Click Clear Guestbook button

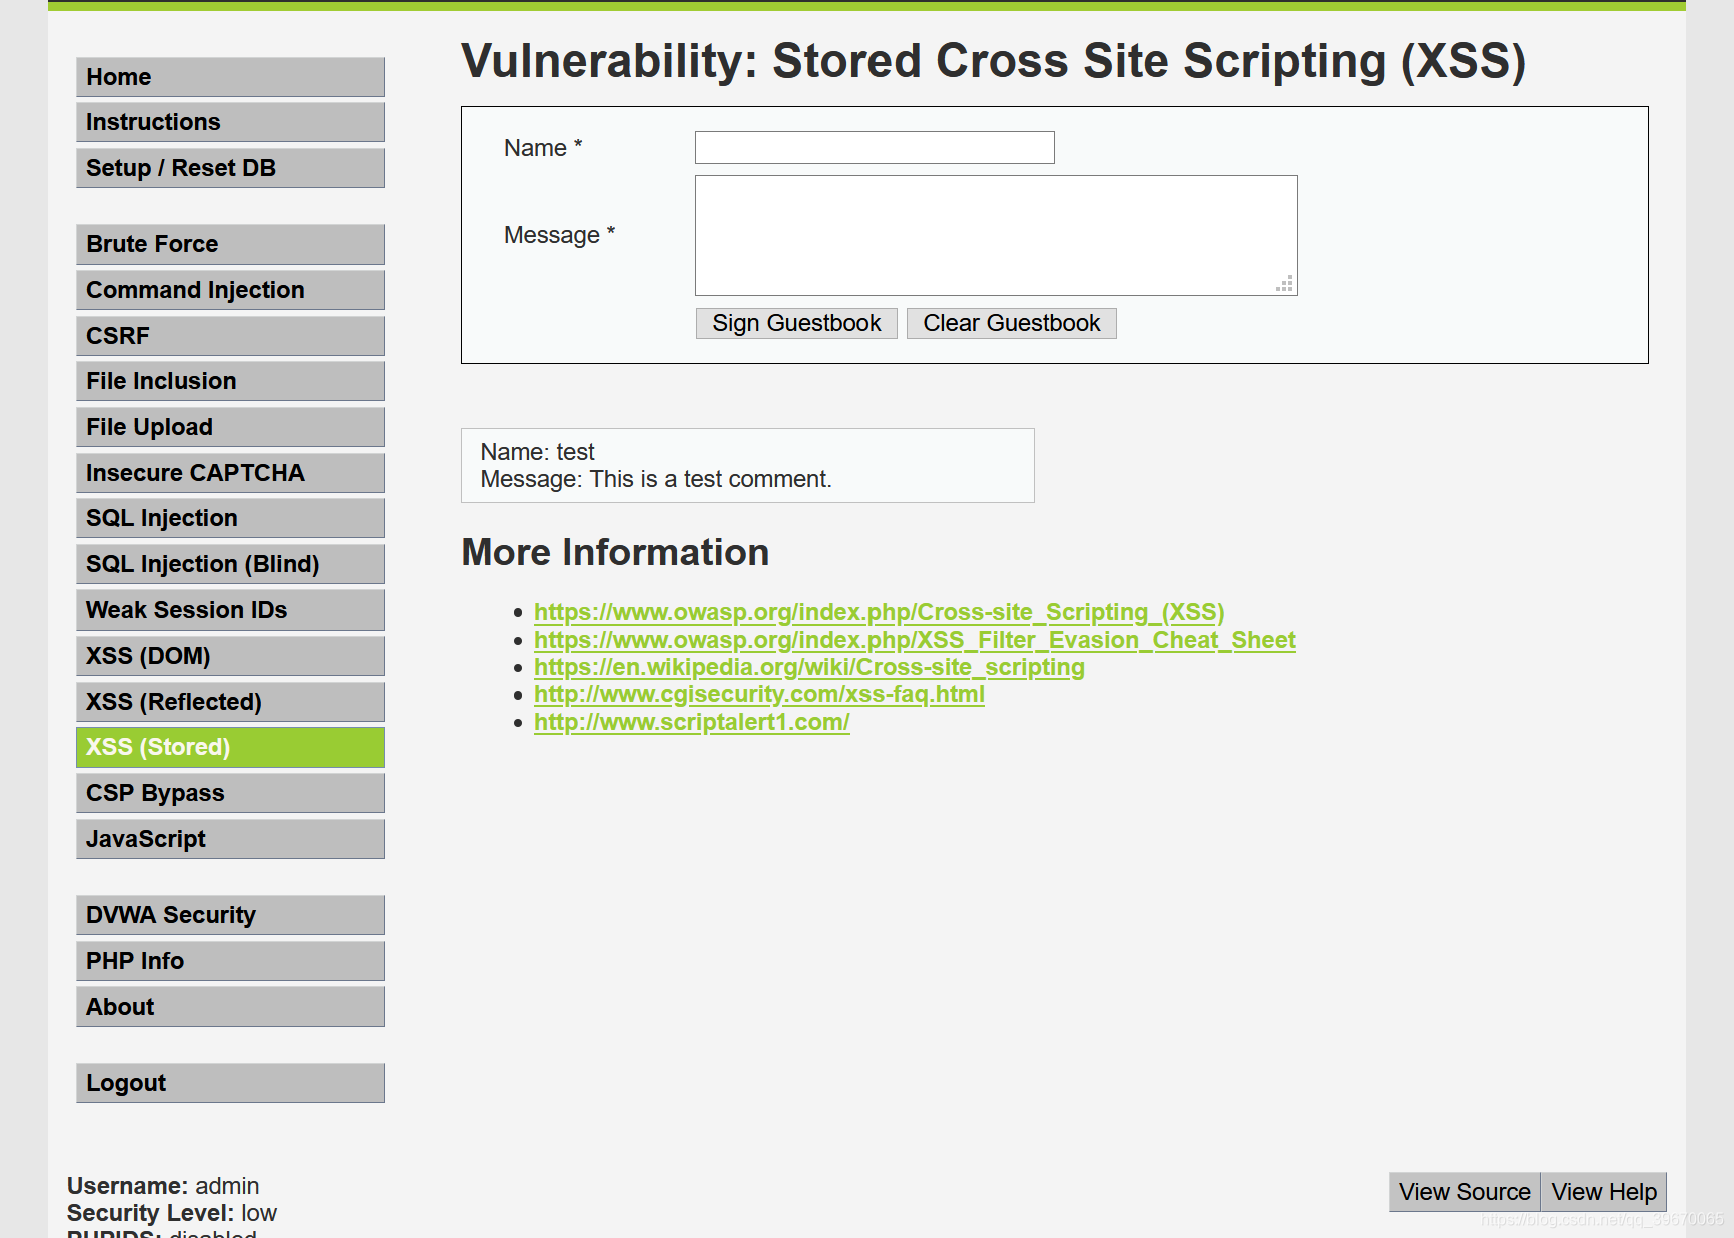pos(1012,323)
